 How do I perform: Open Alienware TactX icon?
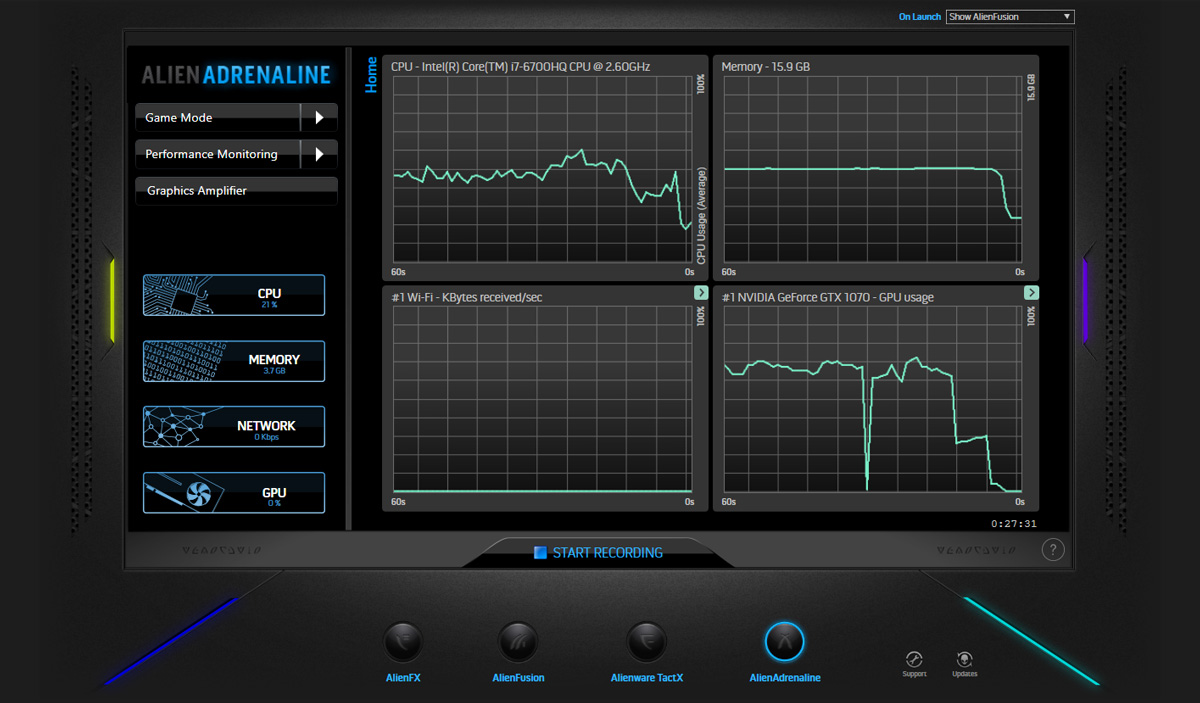click(x=646, y=642)
